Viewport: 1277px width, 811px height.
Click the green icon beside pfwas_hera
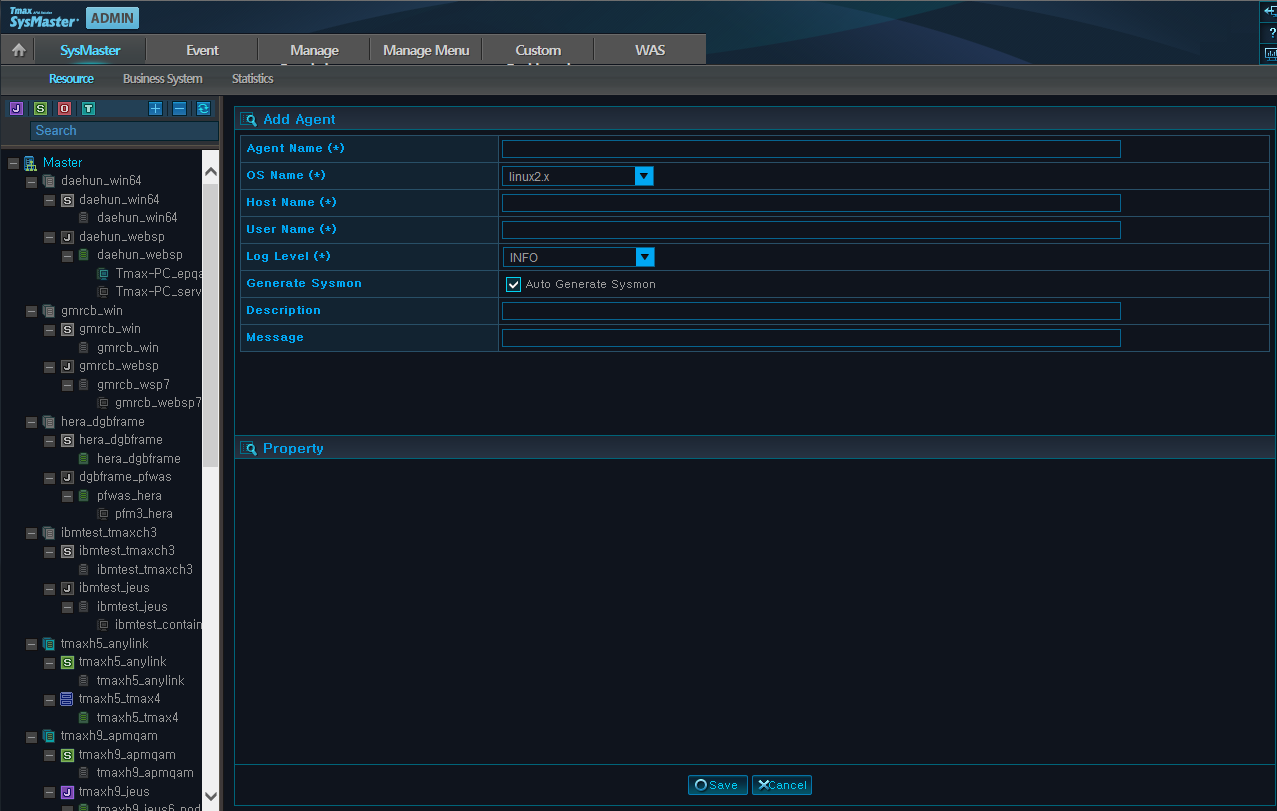tap(84, 495)
